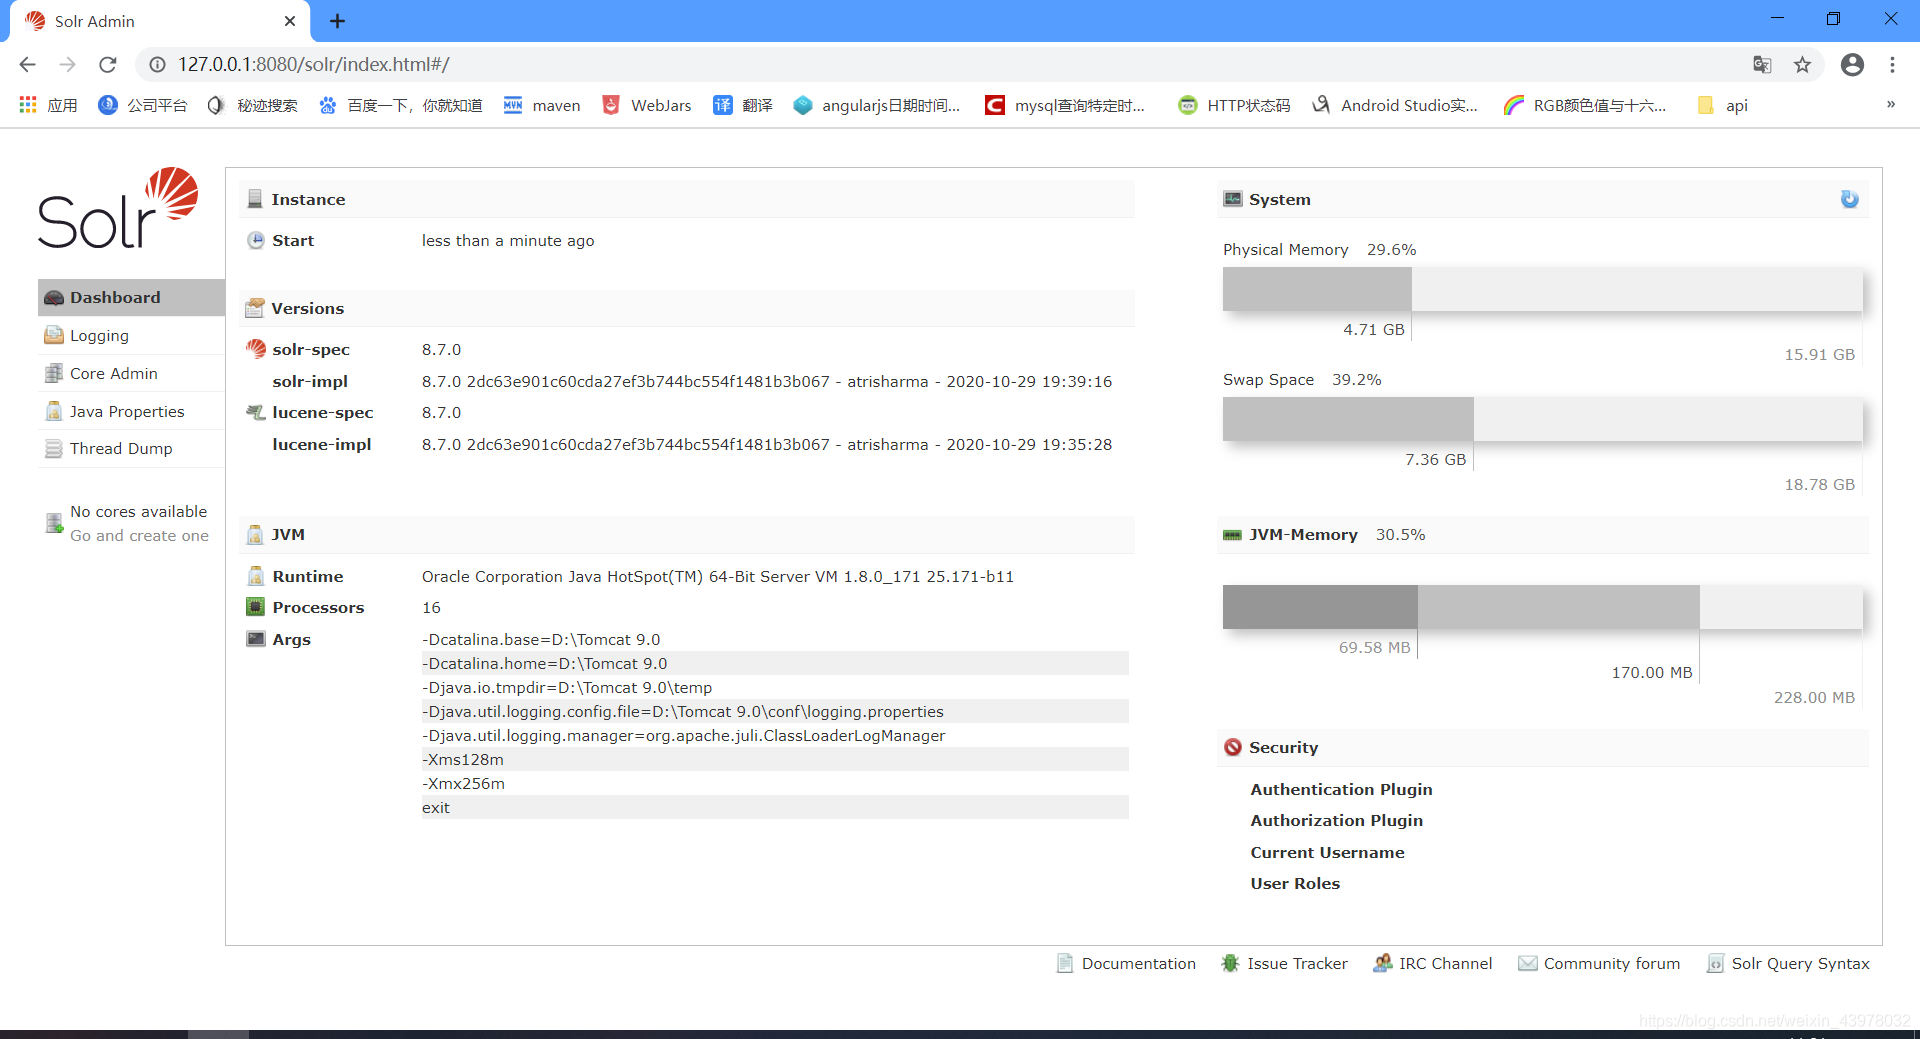Viewport: 1920px width, 1039px height.
Task: Open the Logging section
Action: point(131,335)
